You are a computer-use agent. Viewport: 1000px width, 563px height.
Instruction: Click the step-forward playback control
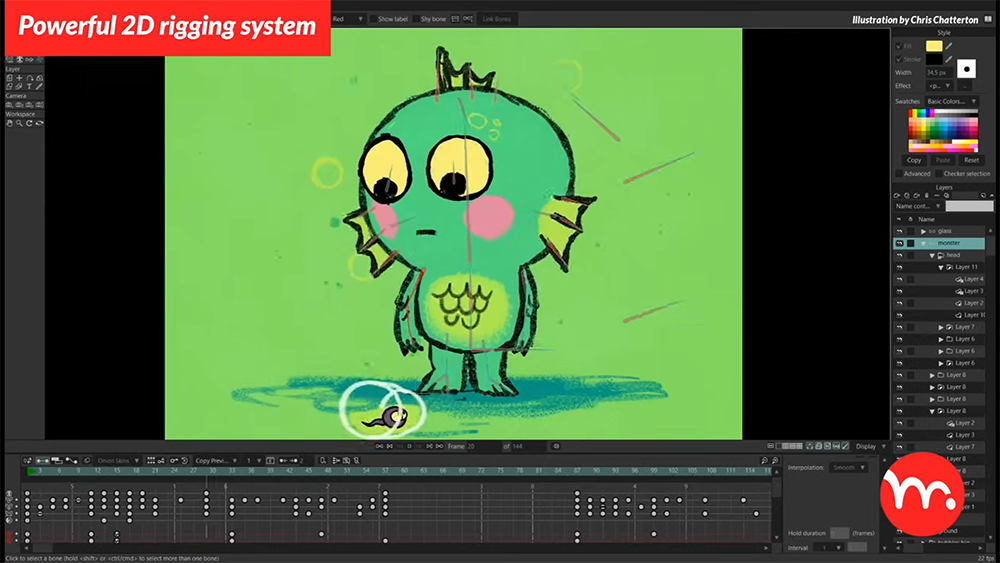coord(429,446)
